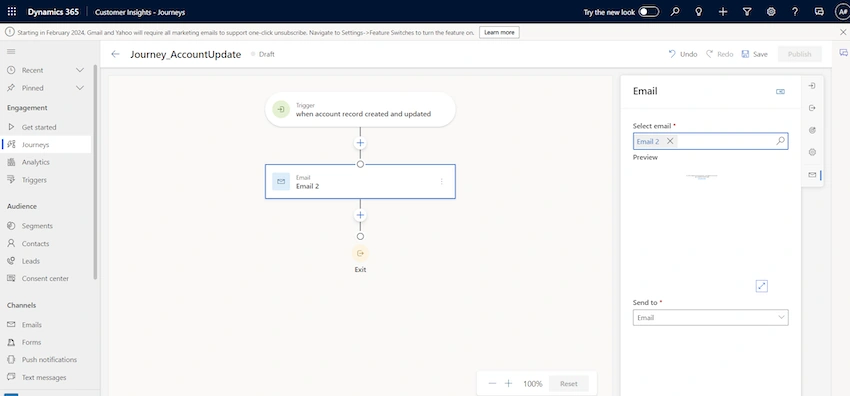This screenshot has height=396, width=850.
Task: Open the email tab icon in side rail
Action: [812, 174]
